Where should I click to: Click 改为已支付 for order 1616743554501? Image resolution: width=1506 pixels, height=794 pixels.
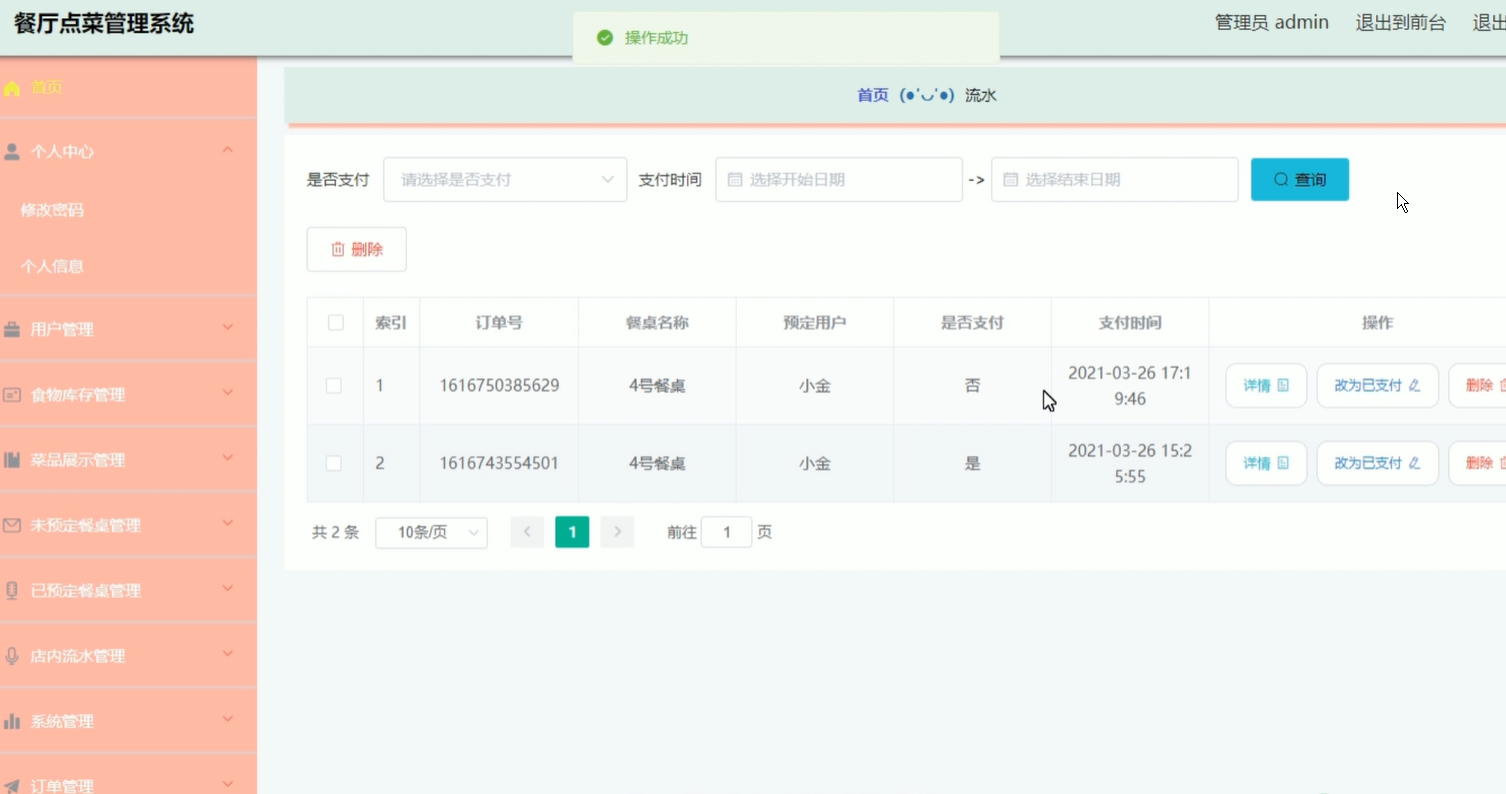click(1377, 463)
